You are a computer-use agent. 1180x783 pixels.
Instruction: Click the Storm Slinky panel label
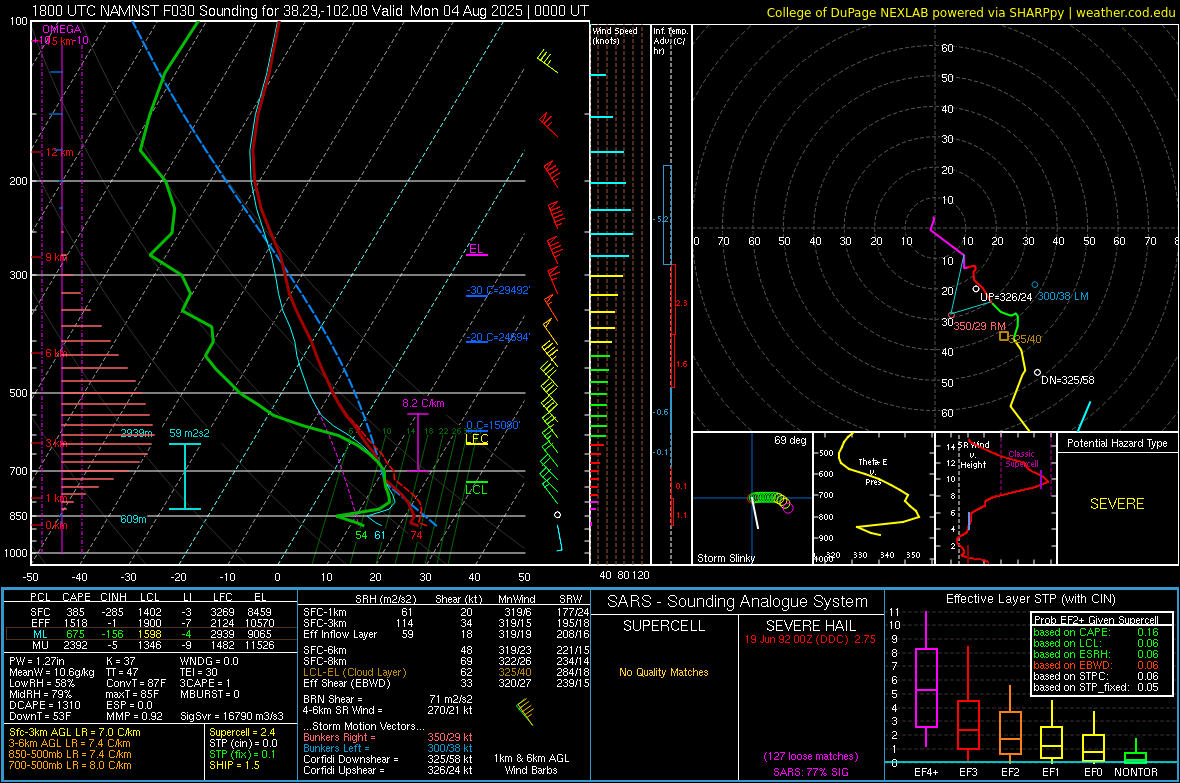[725, 558]
